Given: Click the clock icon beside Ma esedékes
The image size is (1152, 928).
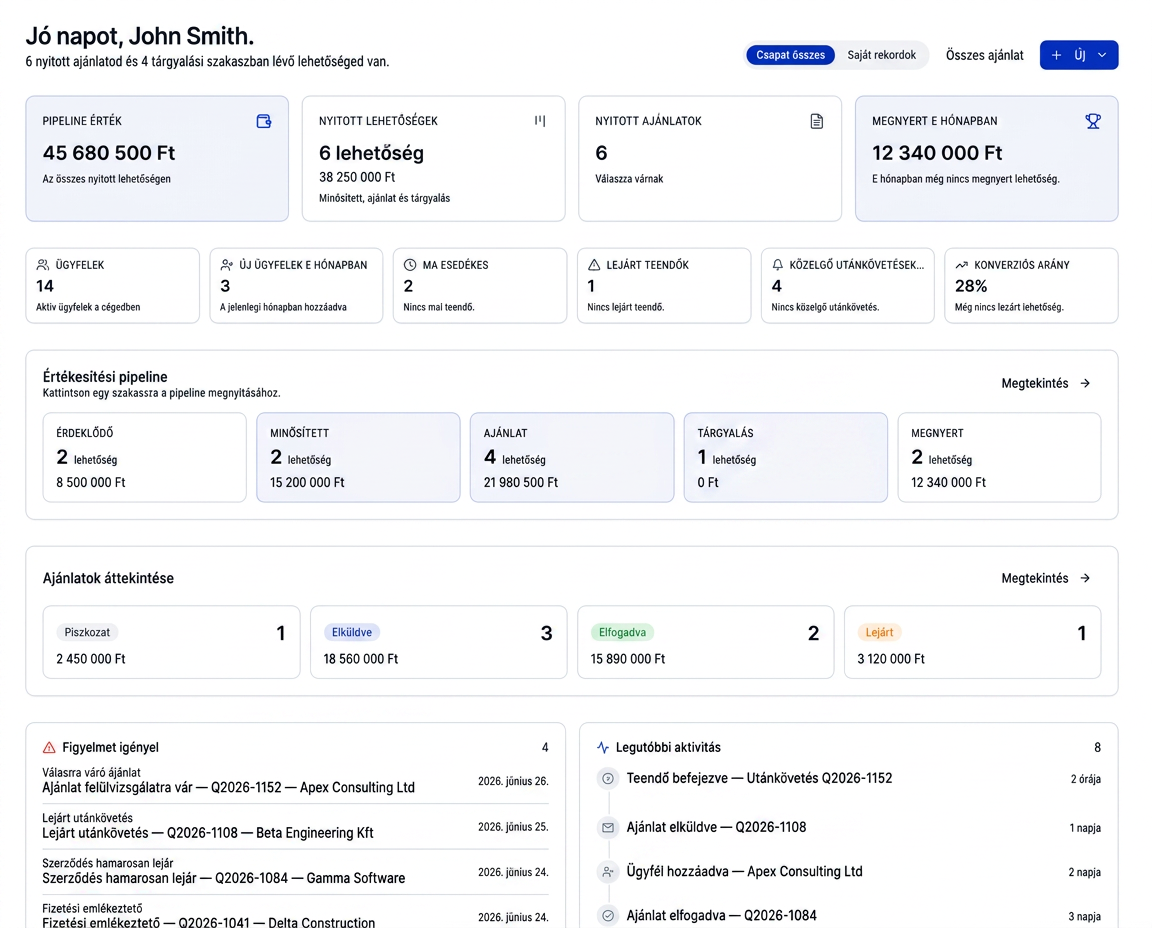Looking at the screenshot, I should [x=410, y=265].
